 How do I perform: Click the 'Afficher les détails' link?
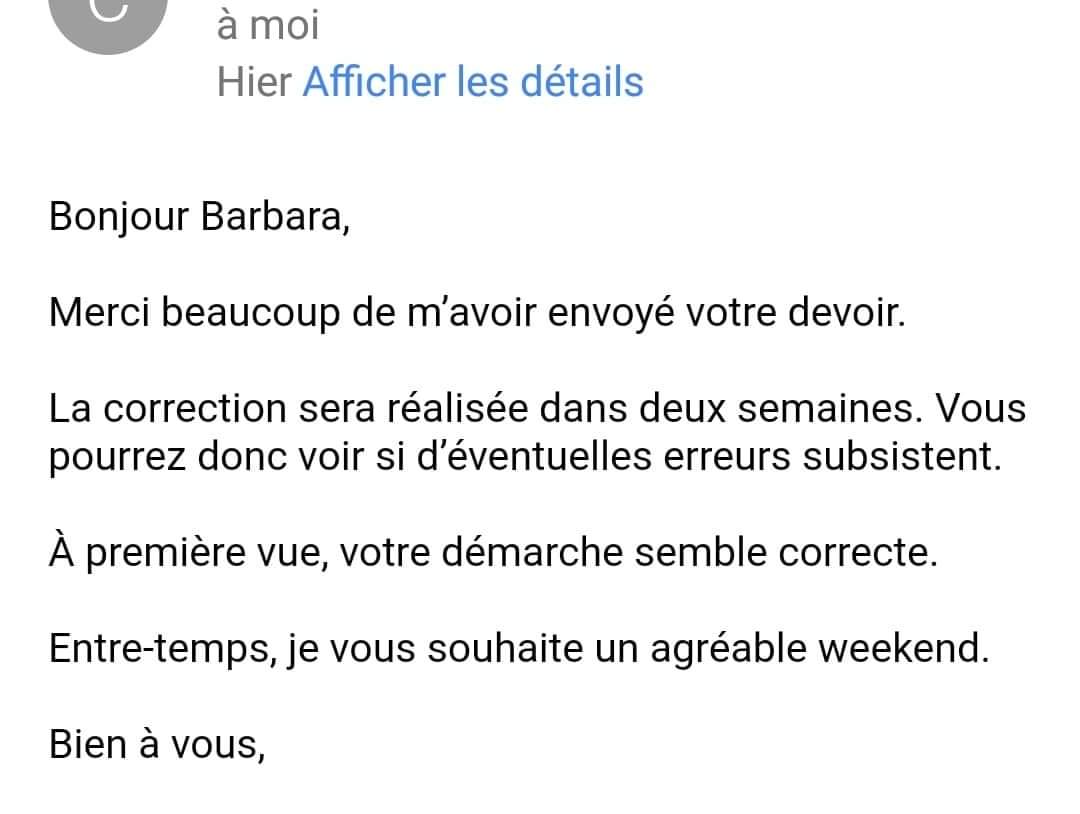[472, 82]
